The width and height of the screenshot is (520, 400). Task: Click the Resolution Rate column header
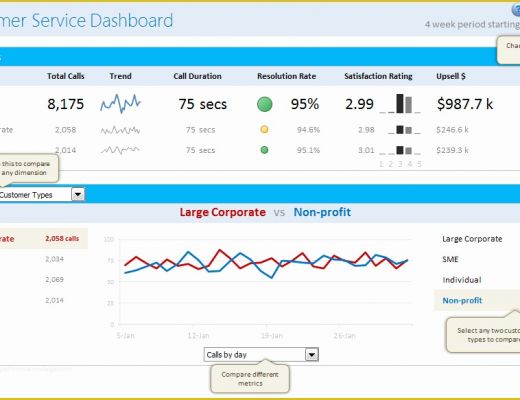point(287,76)
